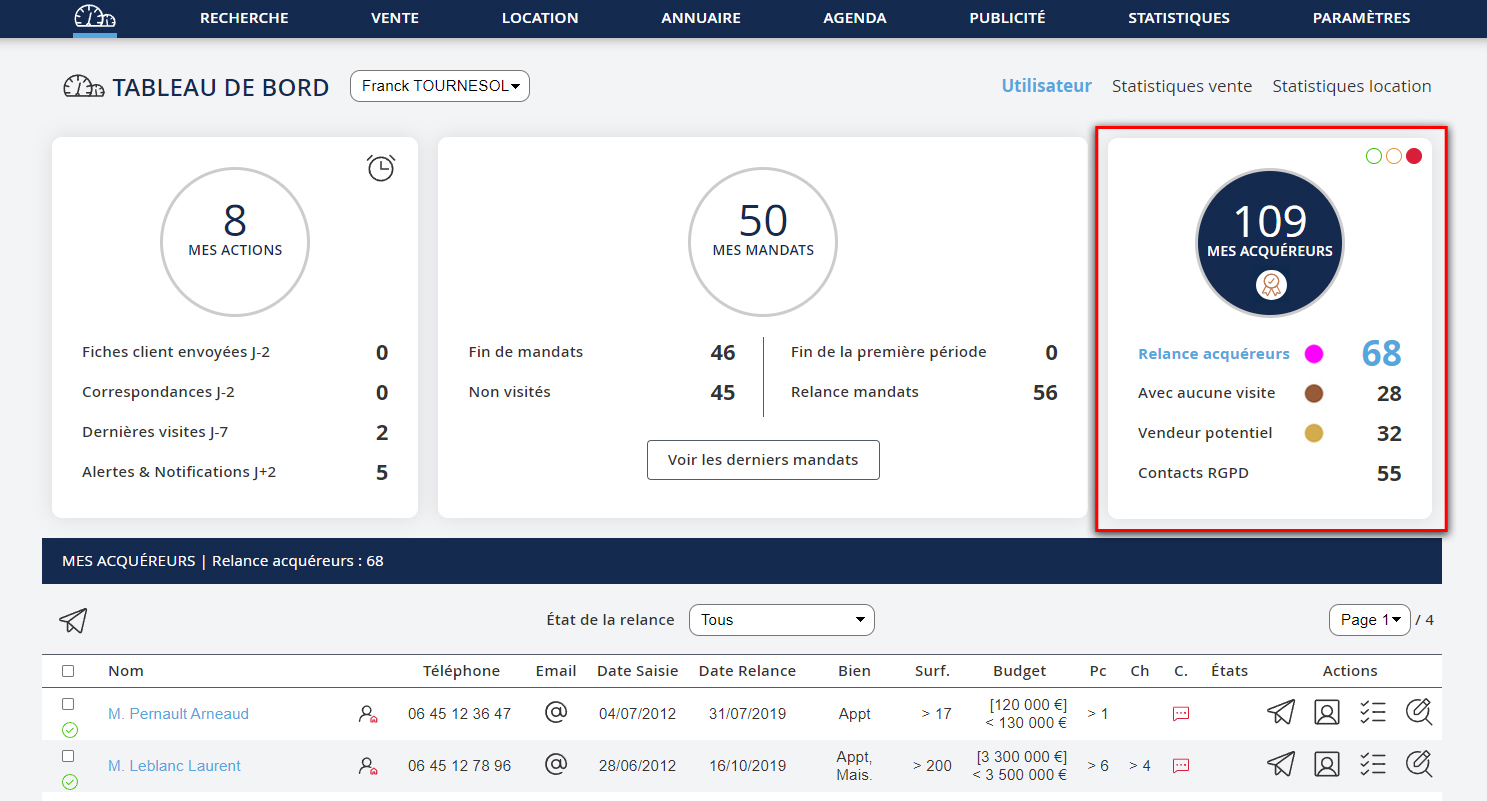Open contact card icon for M. Pernault Arneaud

point(1327,713)
